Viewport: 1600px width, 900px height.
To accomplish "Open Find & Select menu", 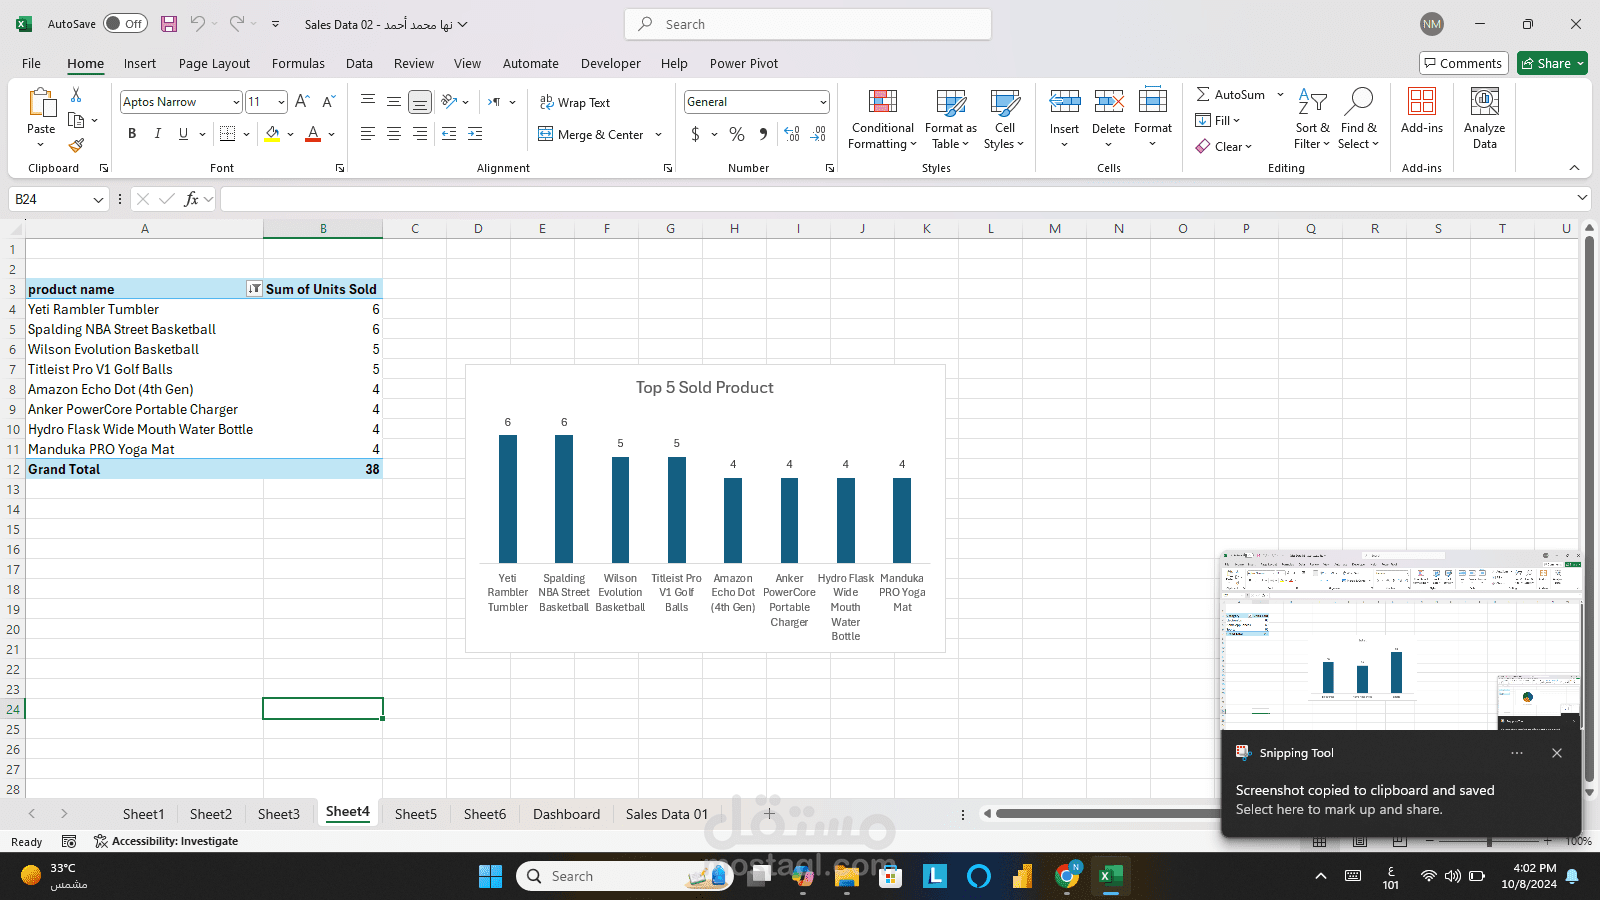I will (x=1359, y=120).
